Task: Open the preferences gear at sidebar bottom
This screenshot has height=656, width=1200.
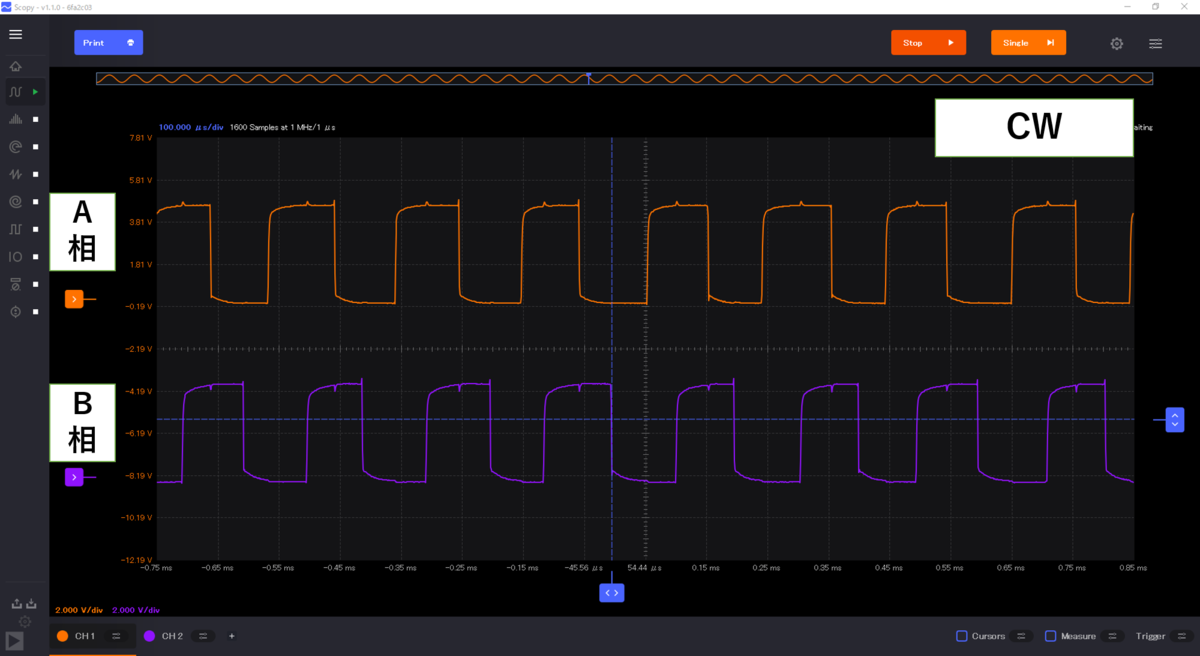Action: coord(25,622)
